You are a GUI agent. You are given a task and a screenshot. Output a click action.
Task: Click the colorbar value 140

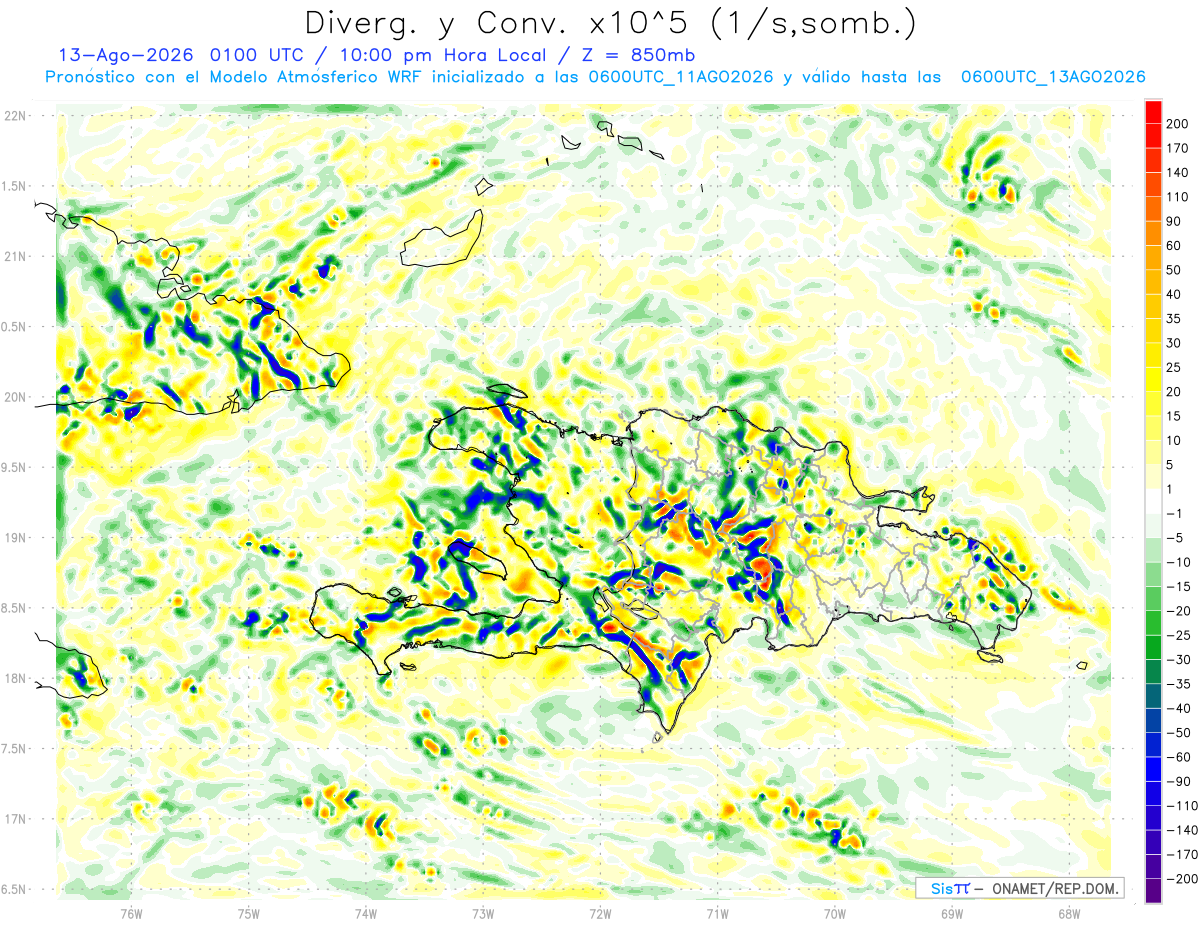click(x=1179, y=173)
